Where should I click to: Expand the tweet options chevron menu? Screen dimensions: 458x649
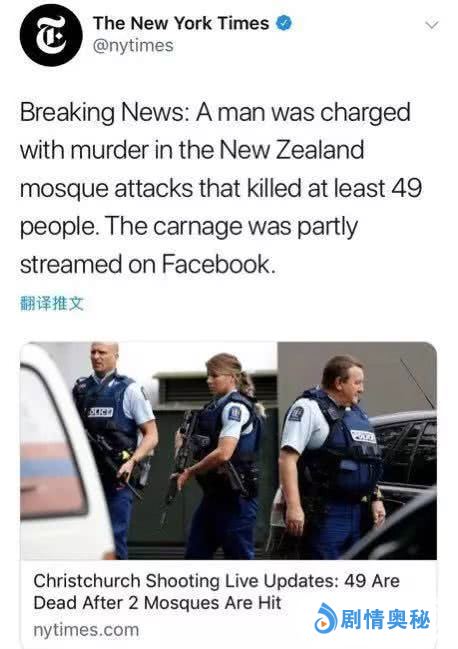tap(432, 25)
